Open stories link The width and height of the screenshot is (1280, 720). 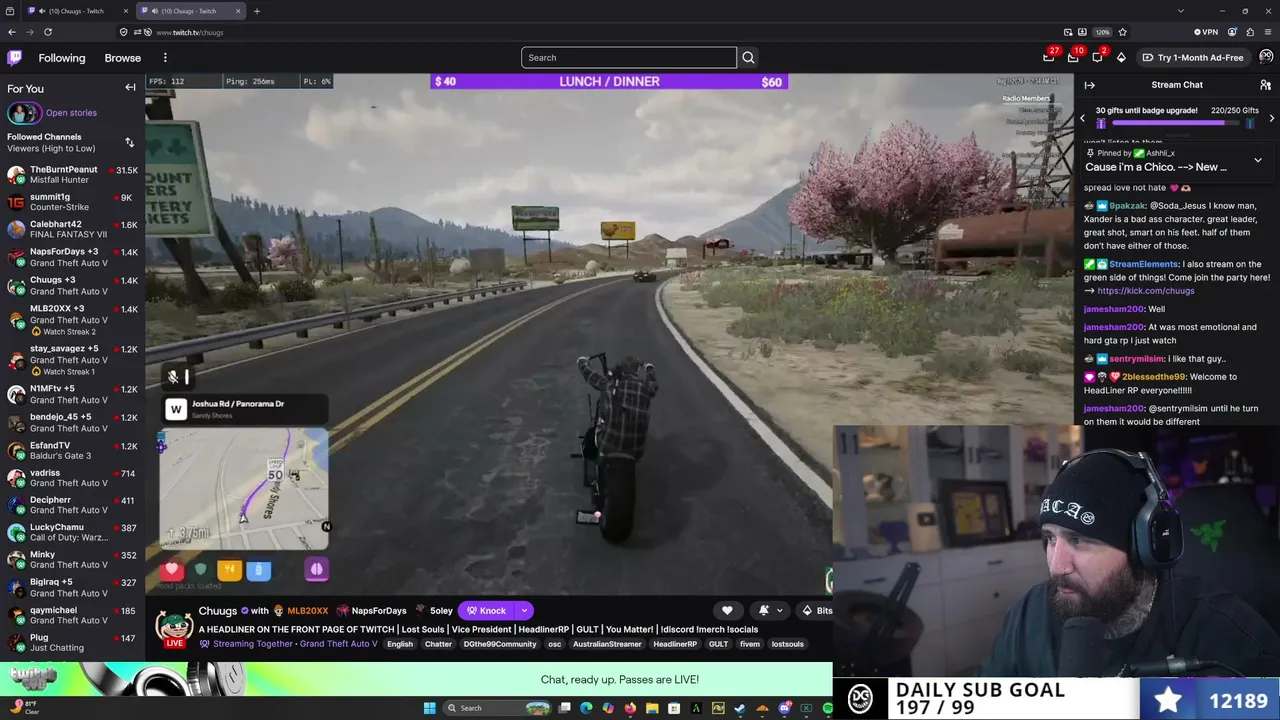[71, 113]
